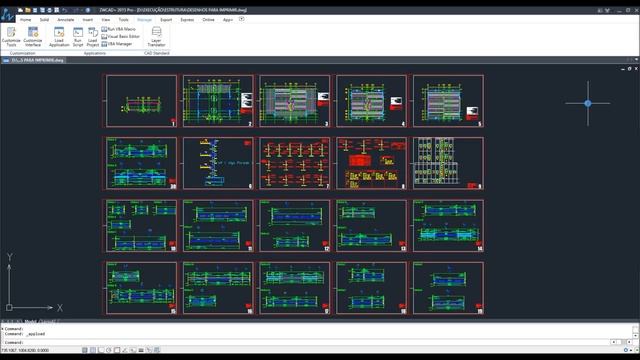The width and height of the screenshot is (640, 360).
Task: Switch to the App+ ribbon tab
Action: click(x=227, y=20)
